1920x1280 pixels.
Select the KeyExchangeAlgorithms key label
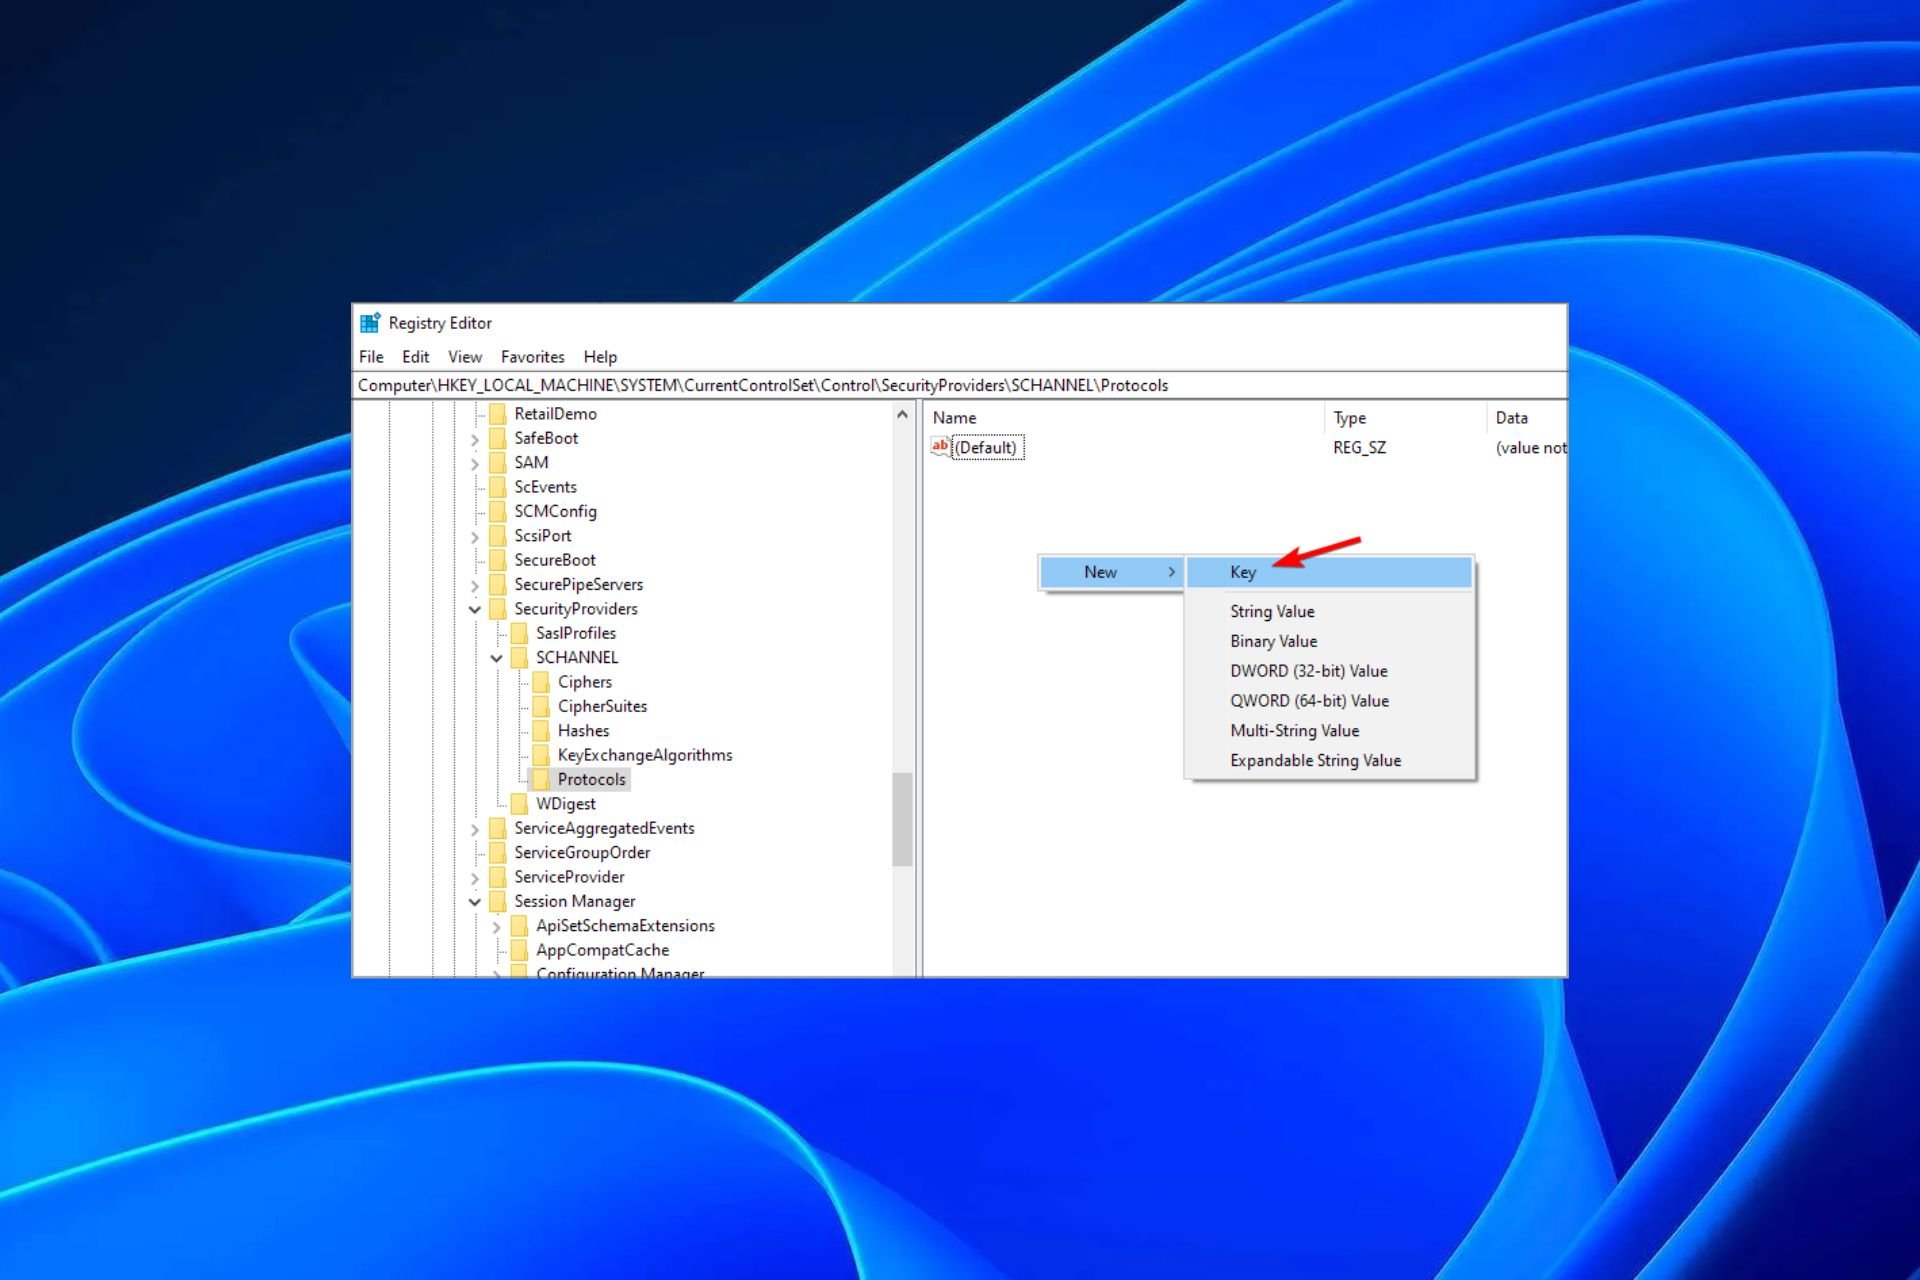pos(645,755)
